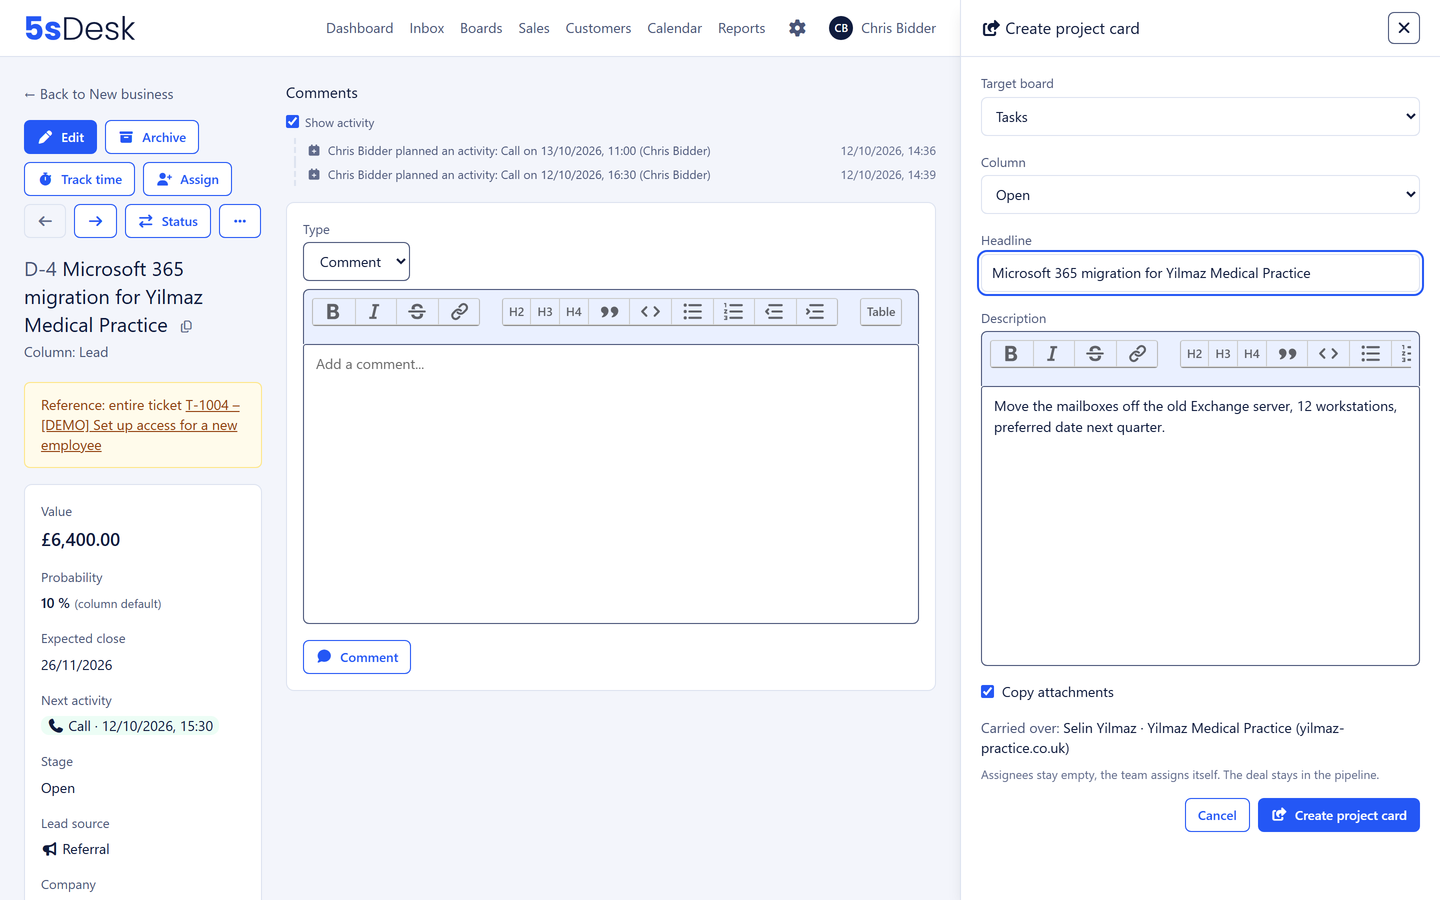
Task: Click the Create project card button
Action: (1339, 815)
